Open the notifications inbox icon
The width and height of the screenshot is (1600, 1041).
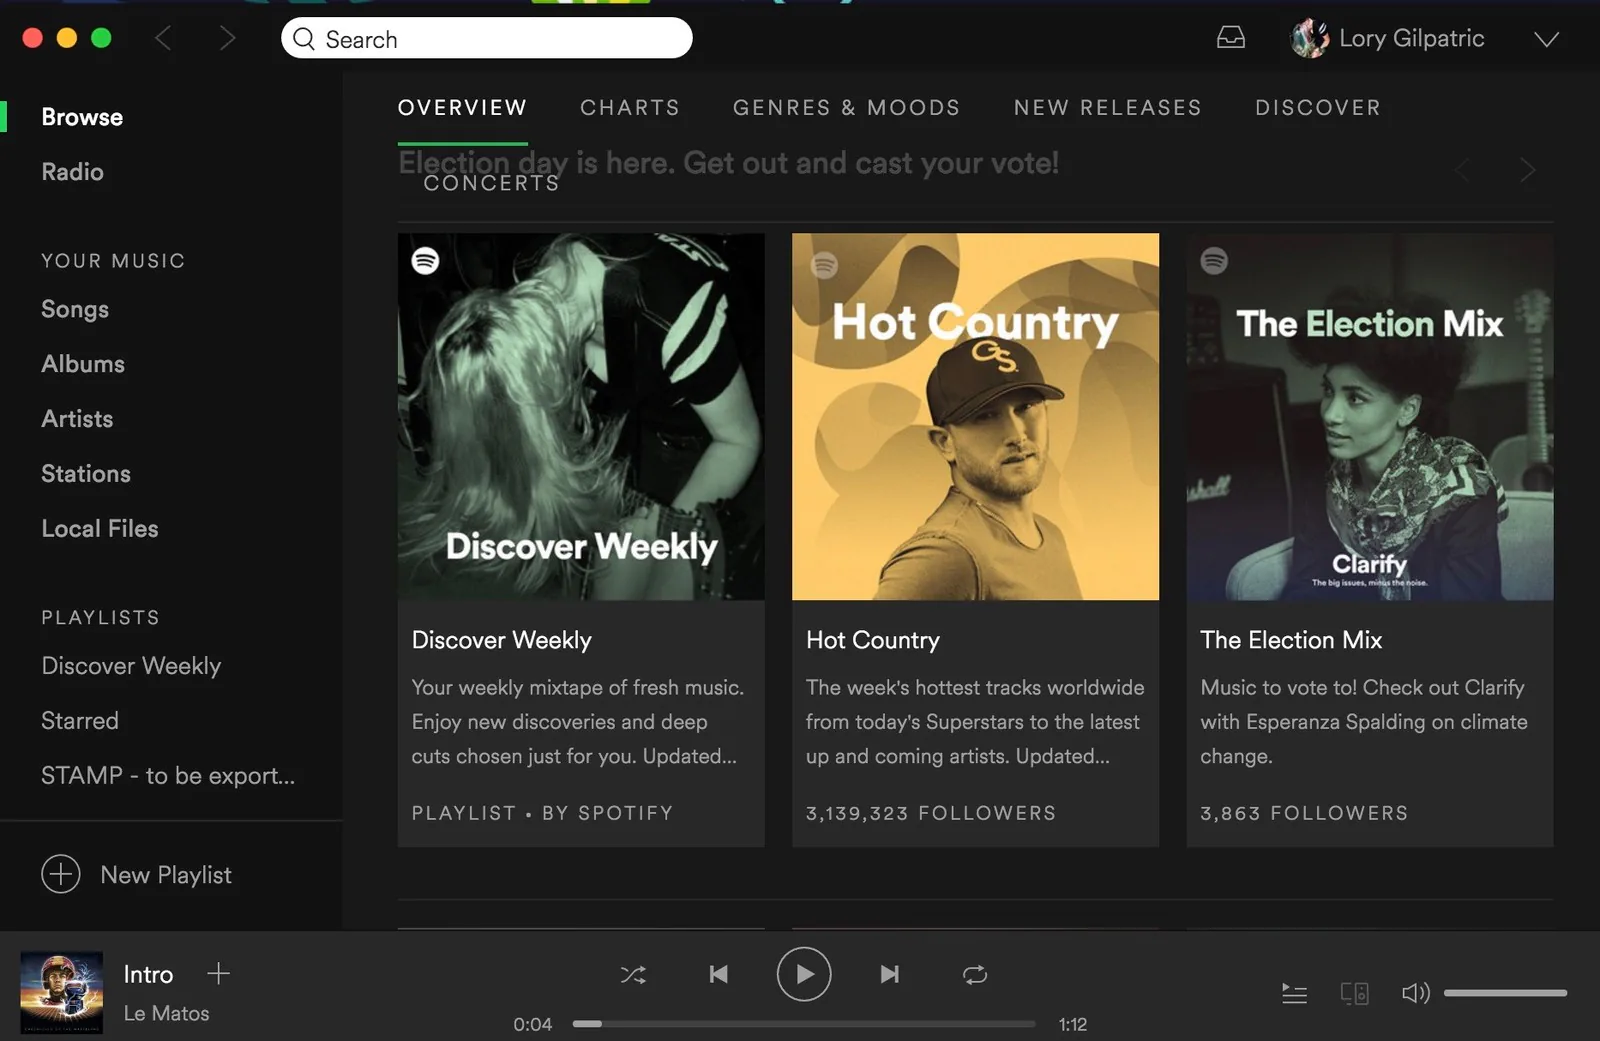click(1231, 38)
